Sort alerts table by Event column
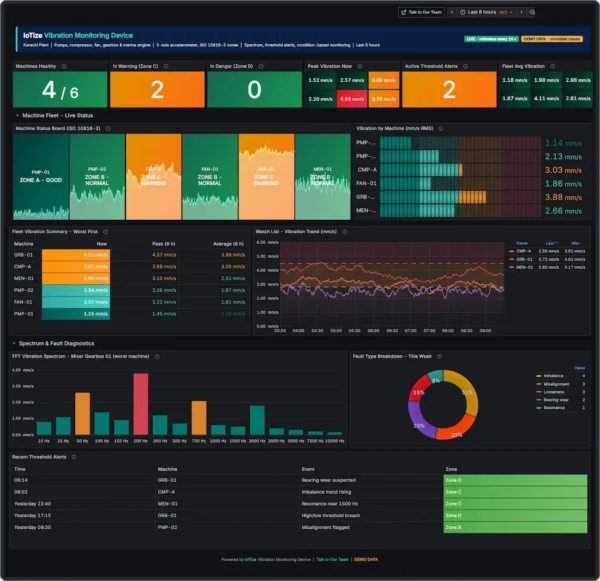Screen dimensions: 600x581 click(308, 469)
